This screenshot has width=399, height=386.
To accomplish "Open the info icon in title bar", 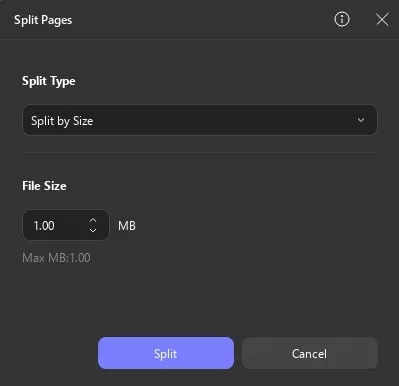I will [x=342, y=19].
